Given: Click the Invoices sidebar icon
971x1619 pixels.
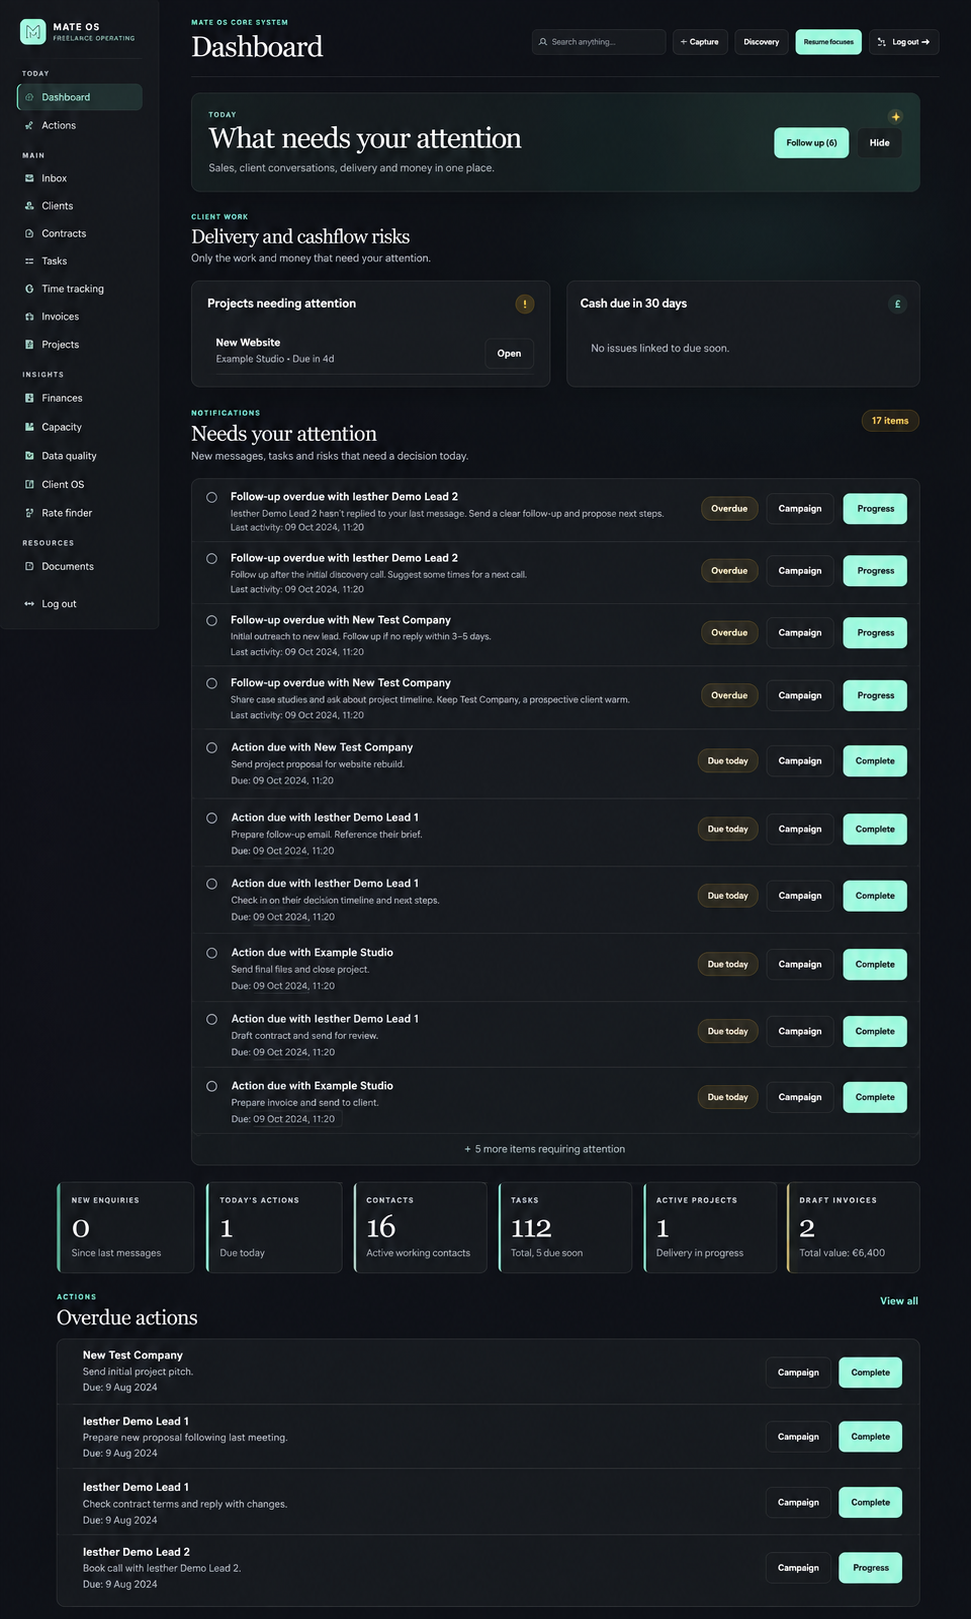Looking at the screenshot, I should tap(29, 316).
